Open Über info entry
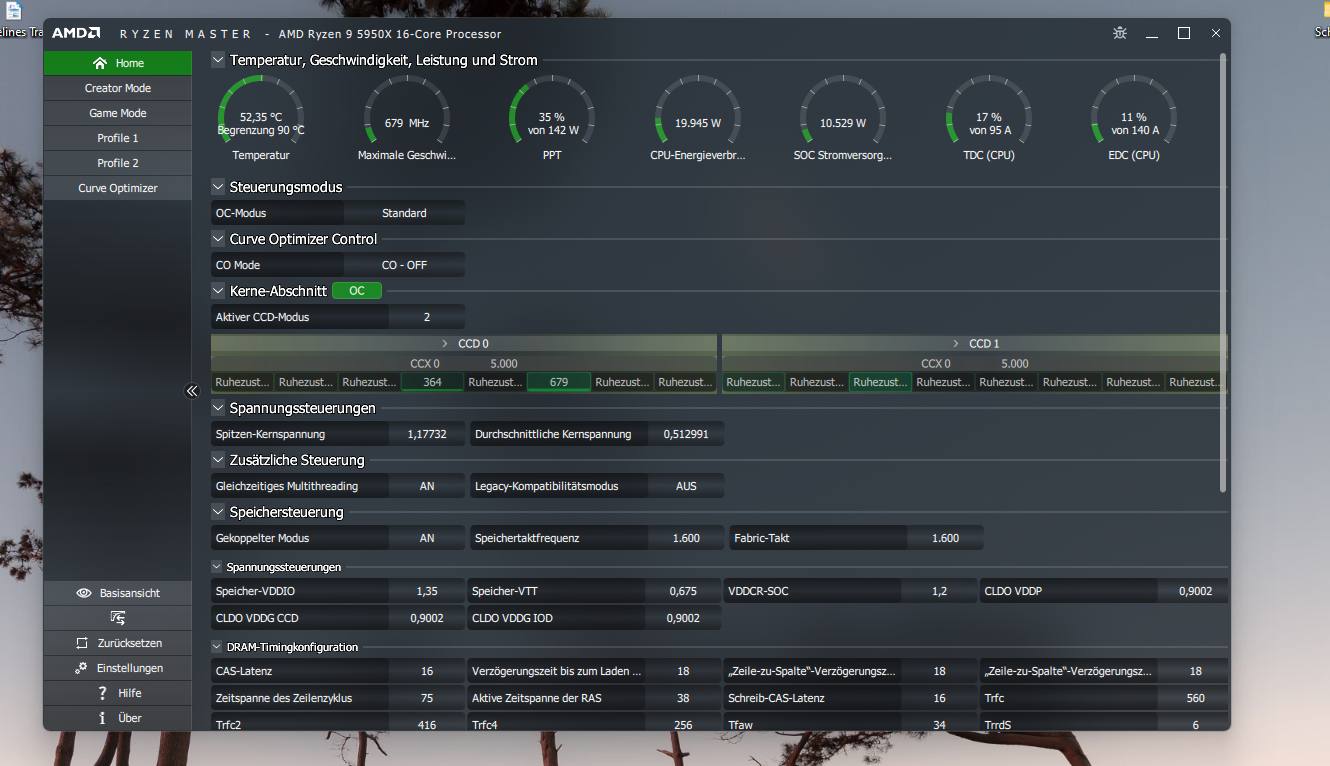The image size is (1330, 766). pos(118,718)
